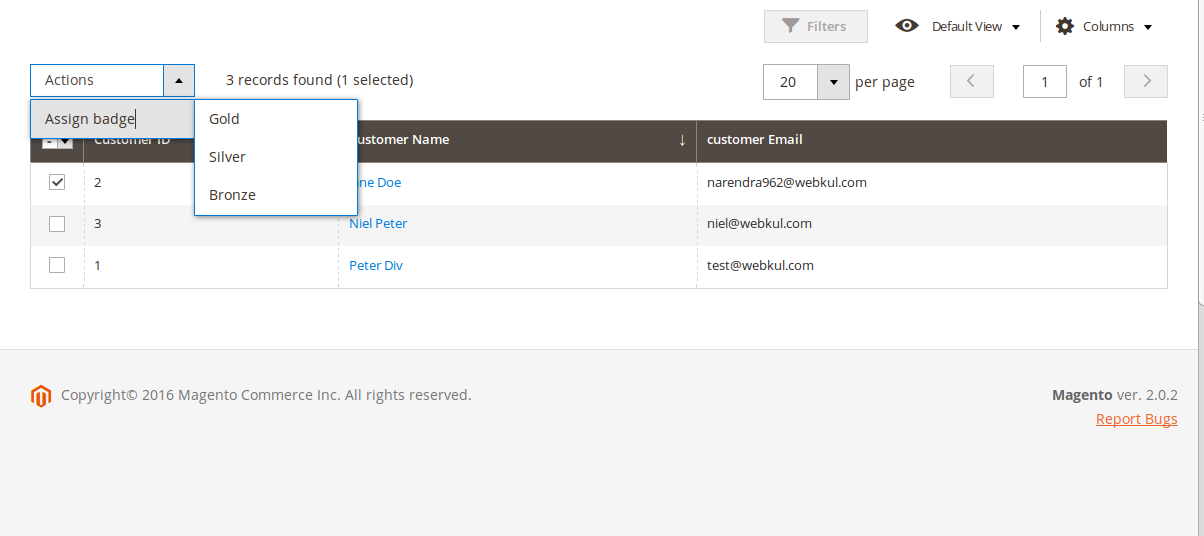Image resolution: width=1204 pixels, height=536 pixels.
Task: Choose Gold badge from submenu
Action: [224, 119]
